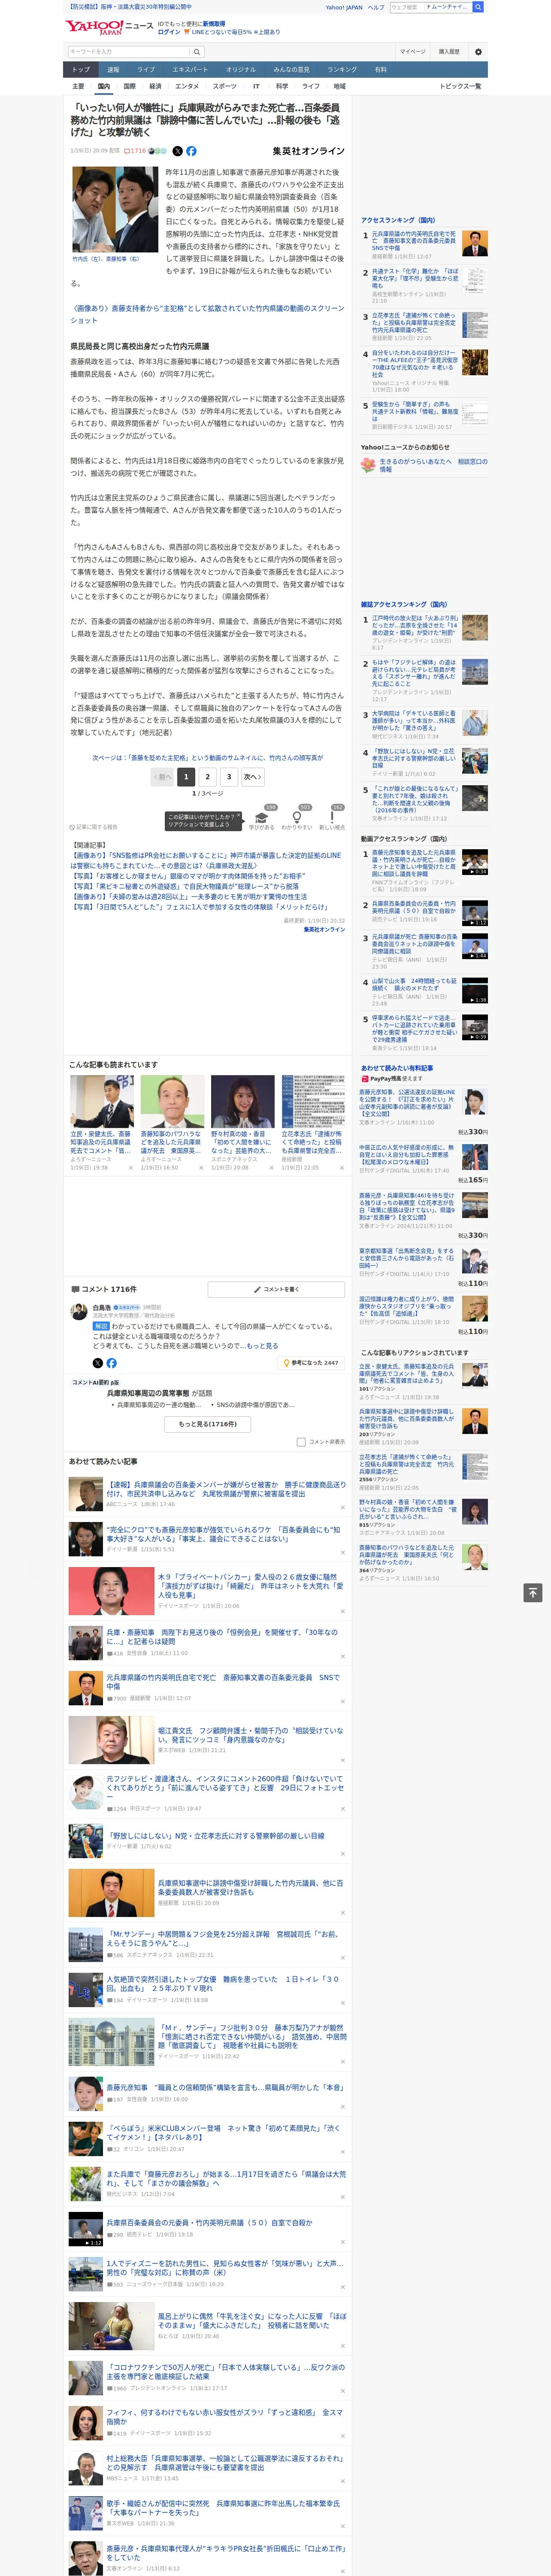
Task: Share the article on Facebook from the header
Action: click(x=191, y=151)
